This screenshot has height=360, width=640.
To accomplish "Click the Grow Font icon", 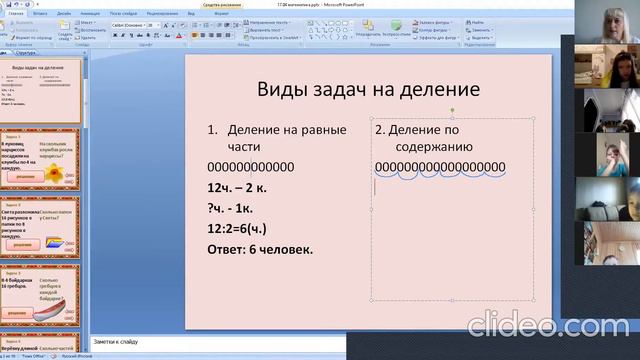I will (x=166, y=25).
